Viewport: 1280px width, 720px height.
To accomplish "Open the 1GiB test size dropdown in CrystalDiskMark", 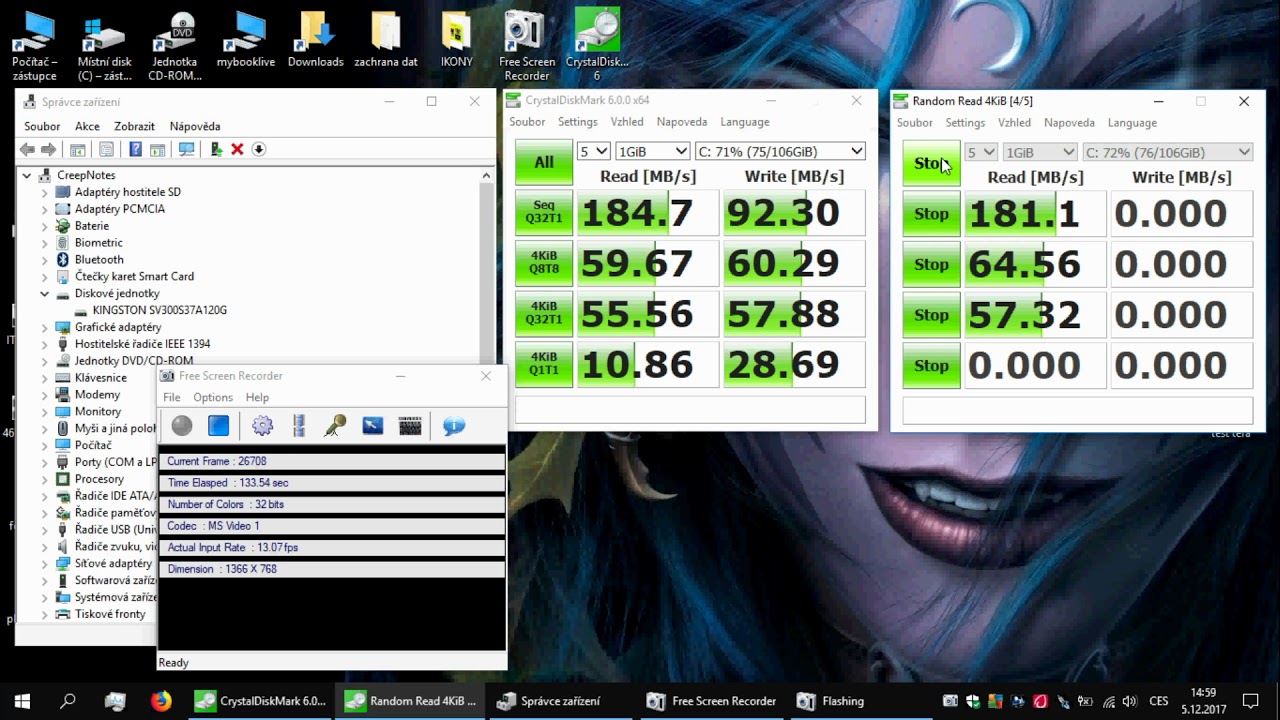I will tap(653, 151).
